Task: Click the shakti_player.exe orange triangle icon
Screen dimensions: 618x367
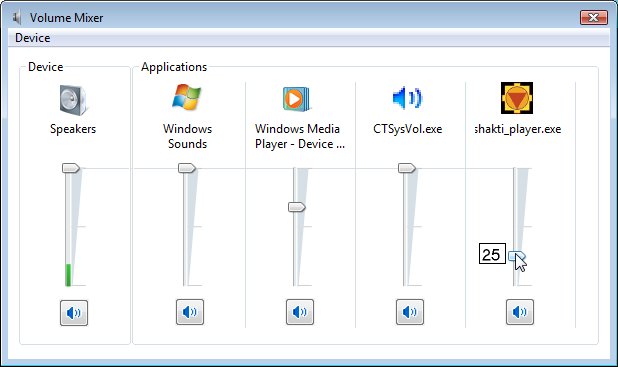Action: 517,98
